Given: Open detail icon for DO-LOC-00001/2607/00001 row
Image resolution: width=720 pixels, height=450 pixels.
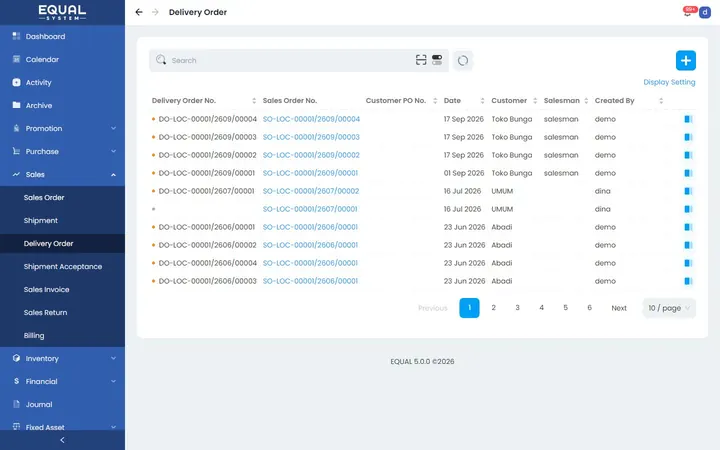Looking at the screenshot, I should 688,191.
